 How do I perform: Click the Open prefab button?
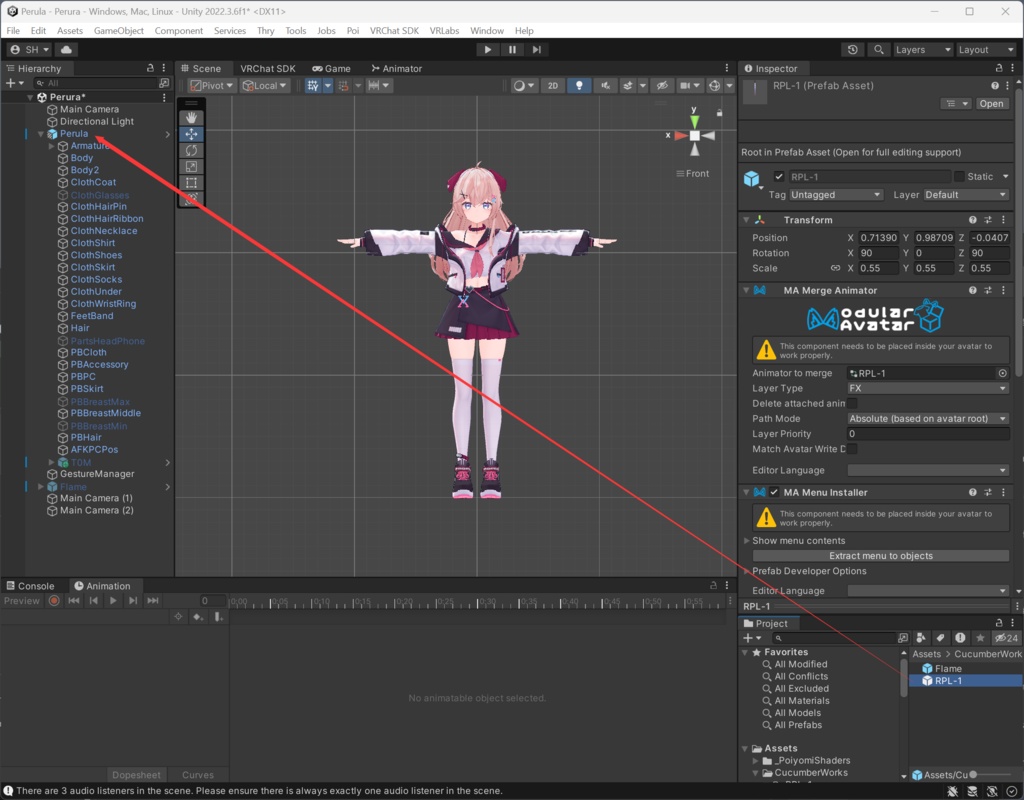(x=991, y=104)
